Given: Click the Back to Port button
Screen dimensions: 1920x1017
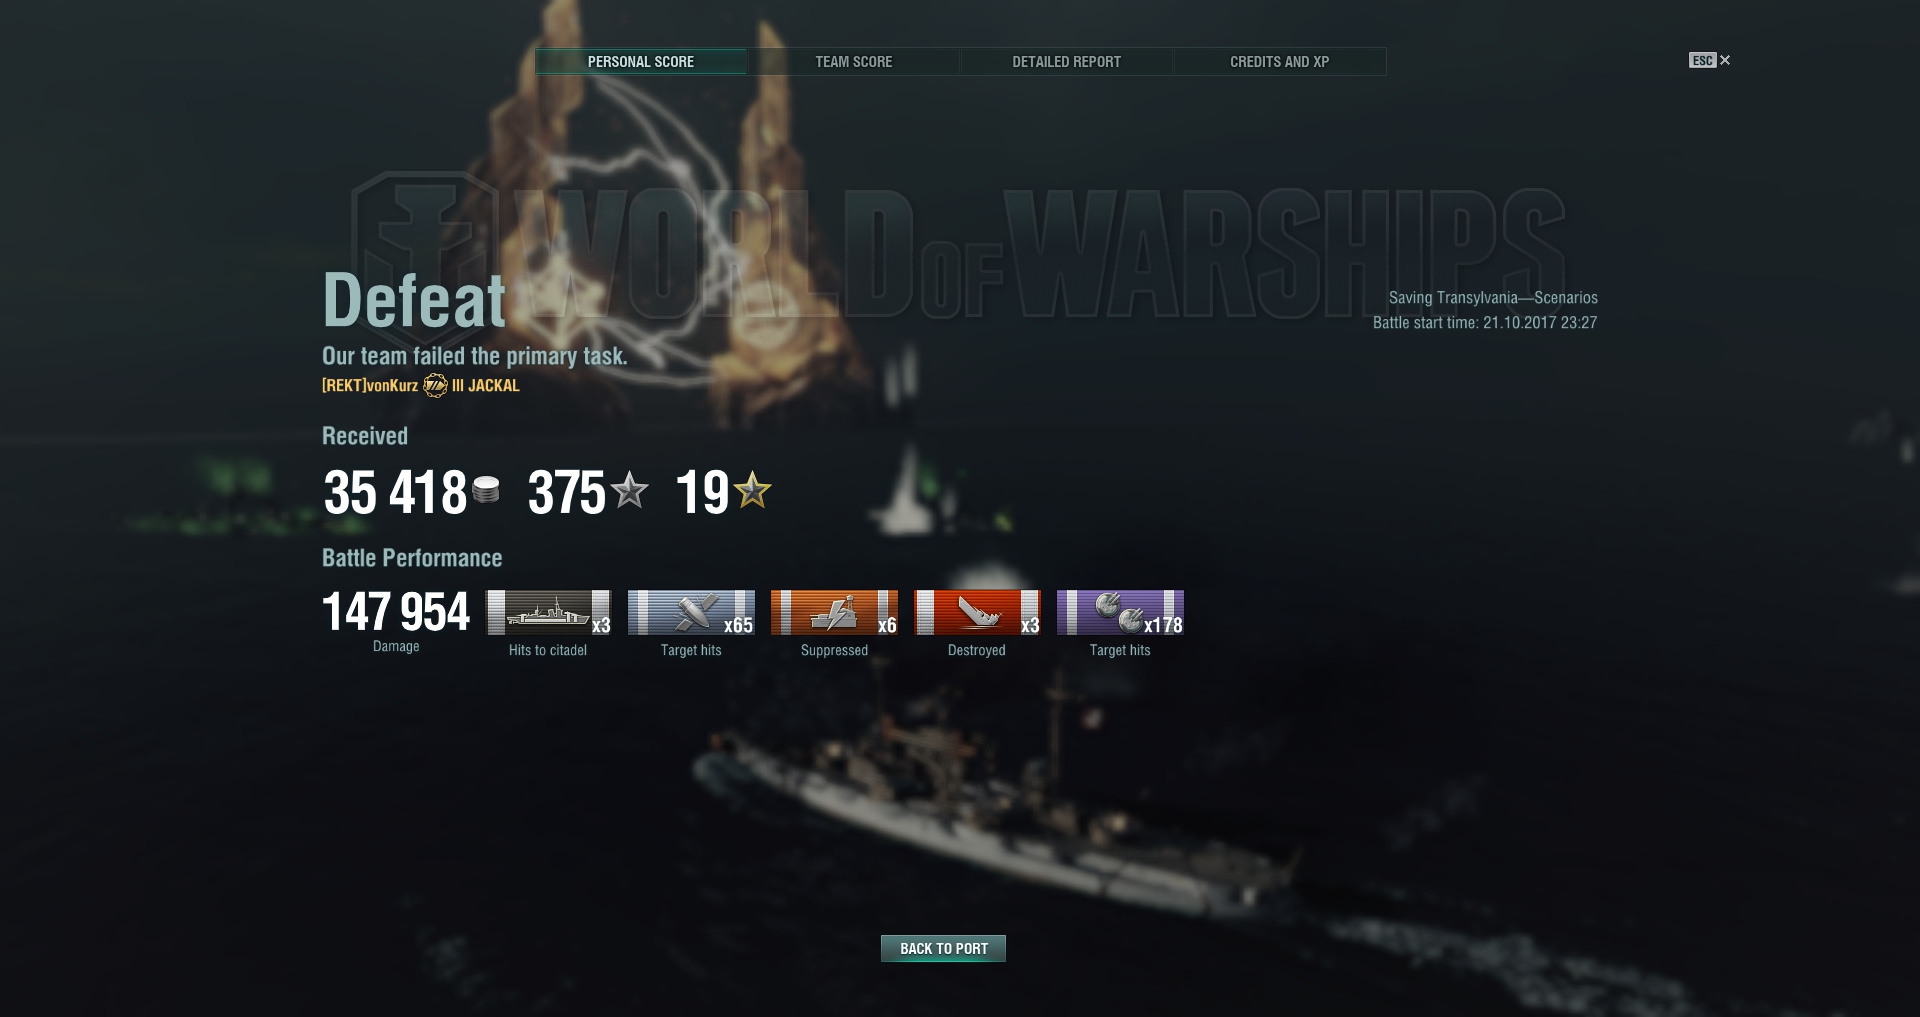Looking at the screenshot, I should click(x=943, y=948).
